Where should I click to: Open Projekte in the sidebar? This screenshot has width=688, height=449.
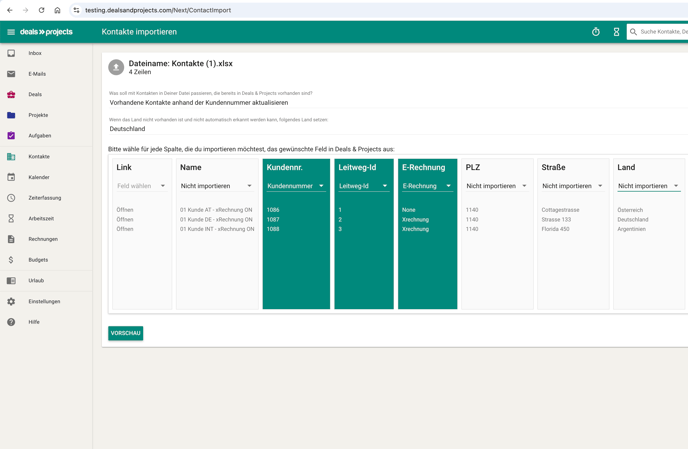(38, 115)
